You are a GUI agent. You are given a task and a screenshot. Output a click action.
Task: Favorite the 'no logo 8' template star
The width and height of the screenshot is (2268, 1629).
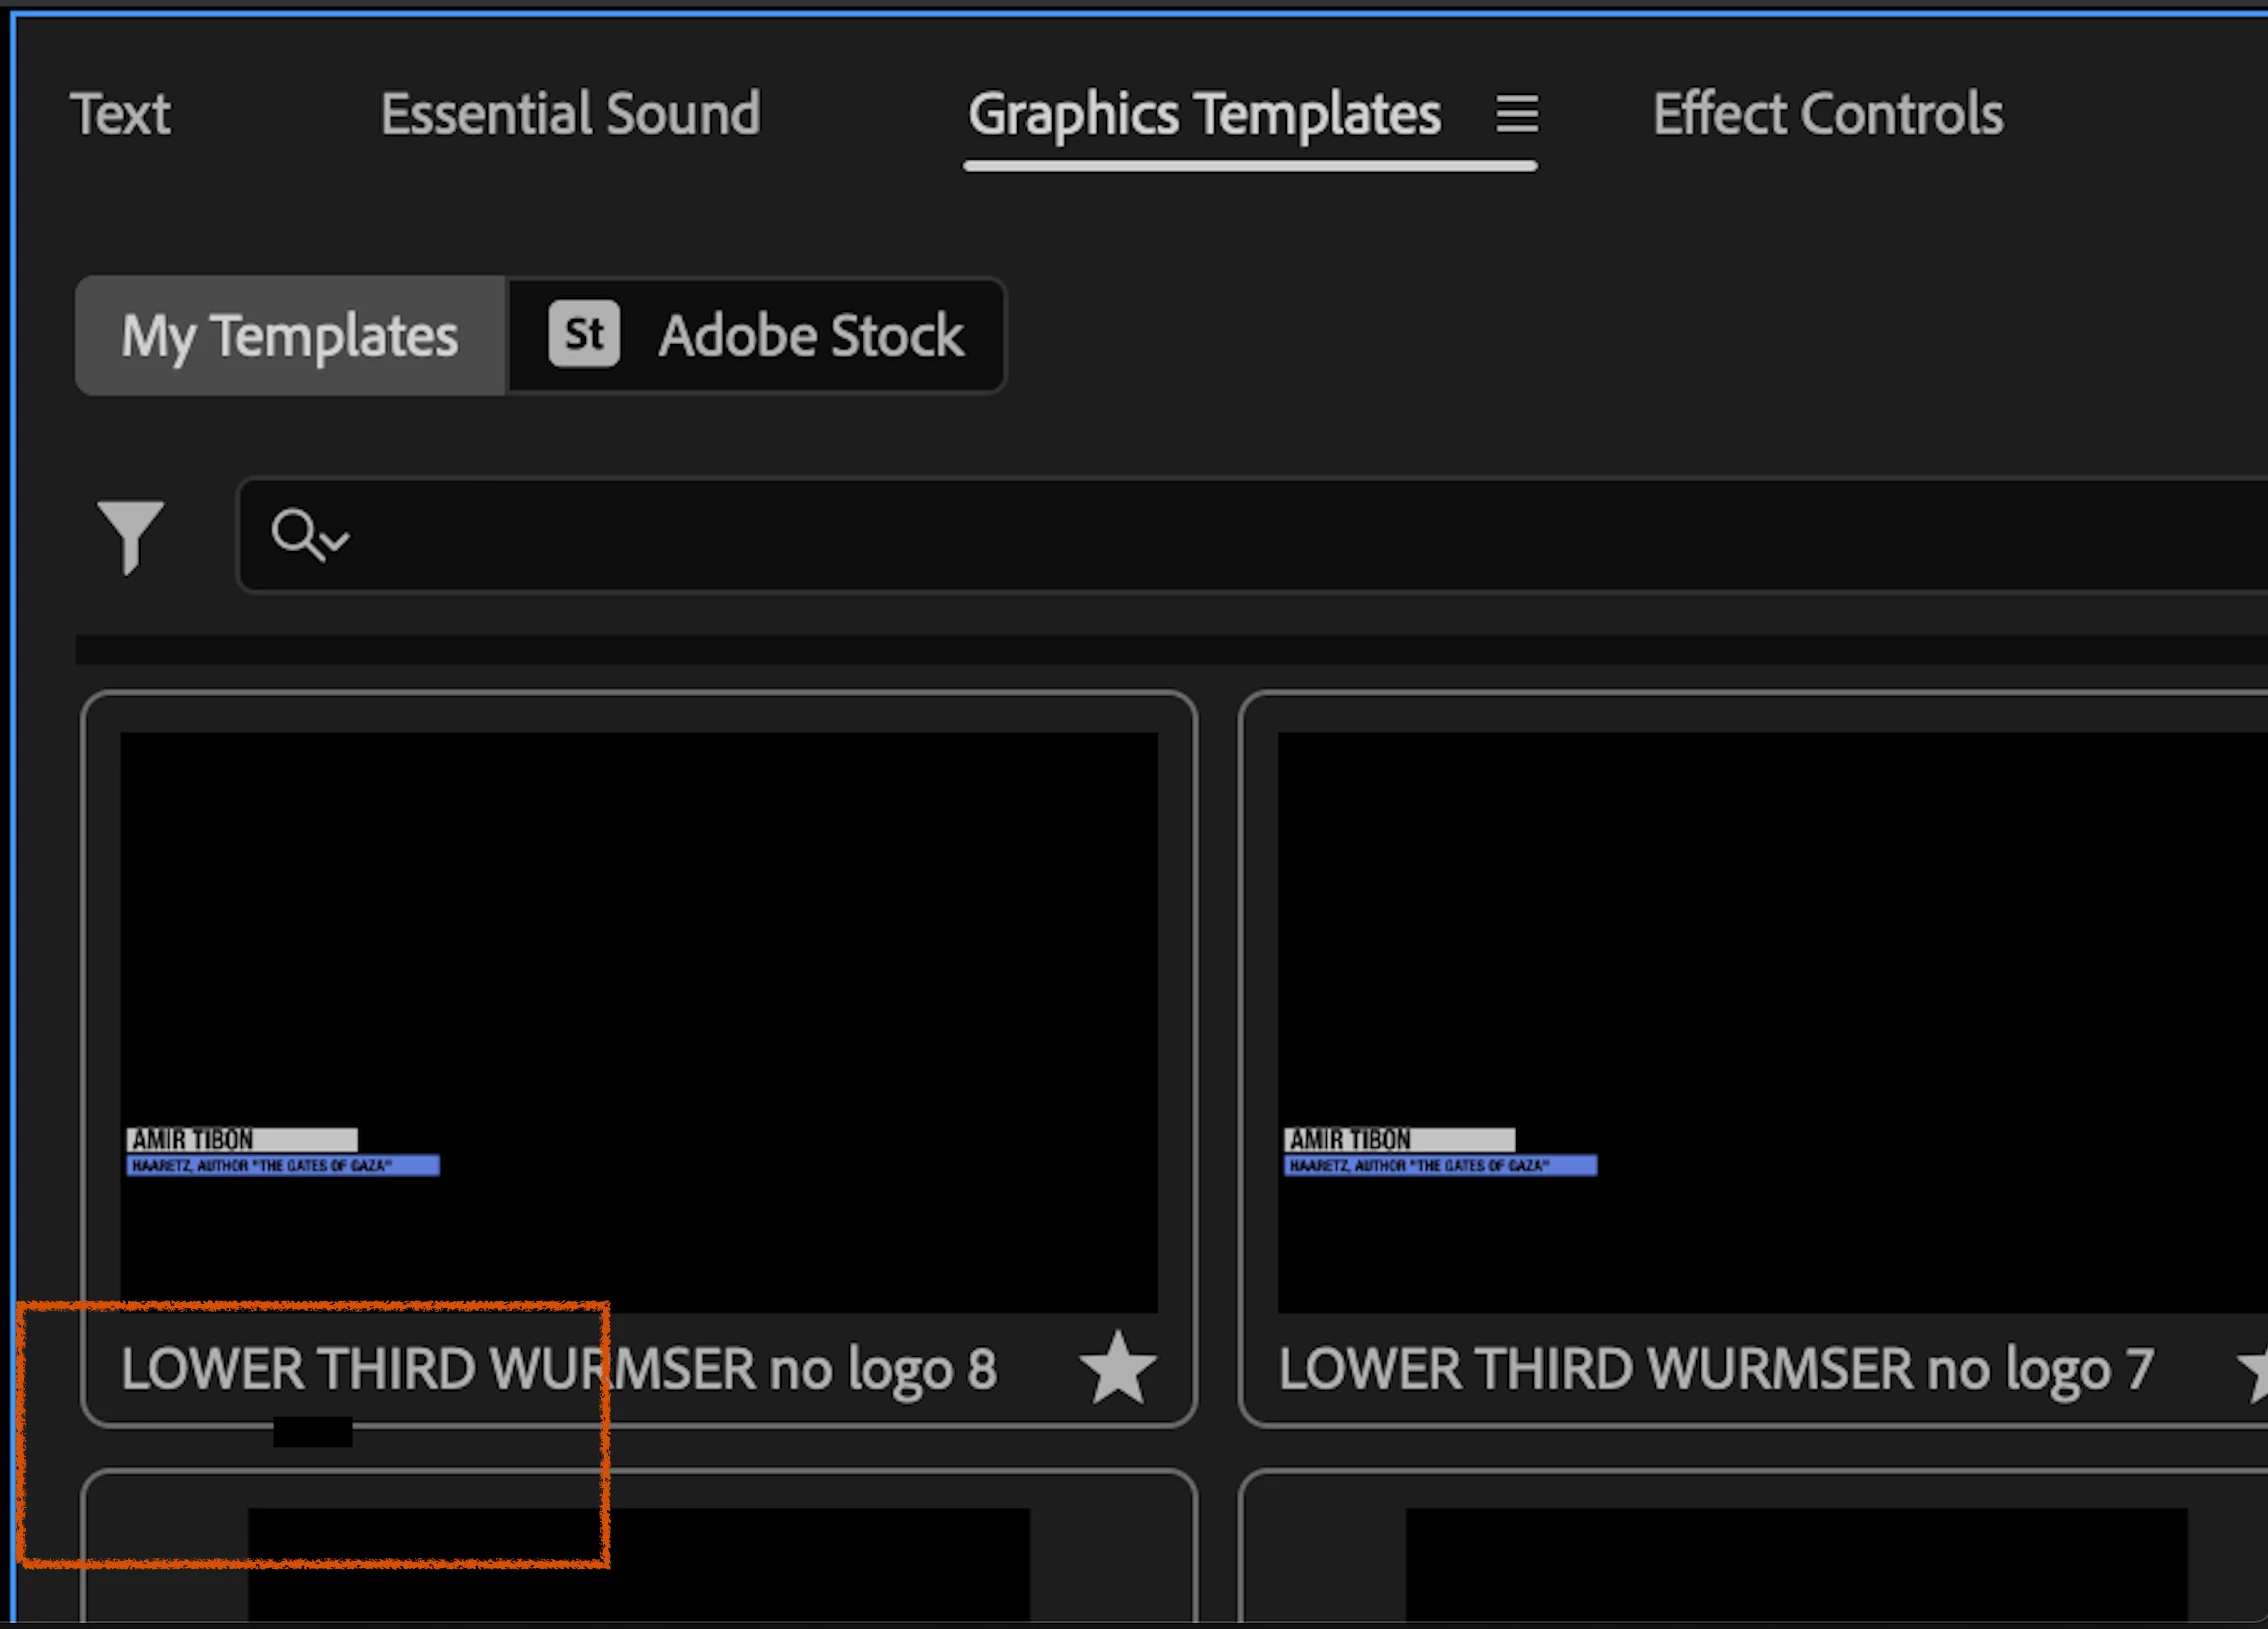(1118, 1368)
